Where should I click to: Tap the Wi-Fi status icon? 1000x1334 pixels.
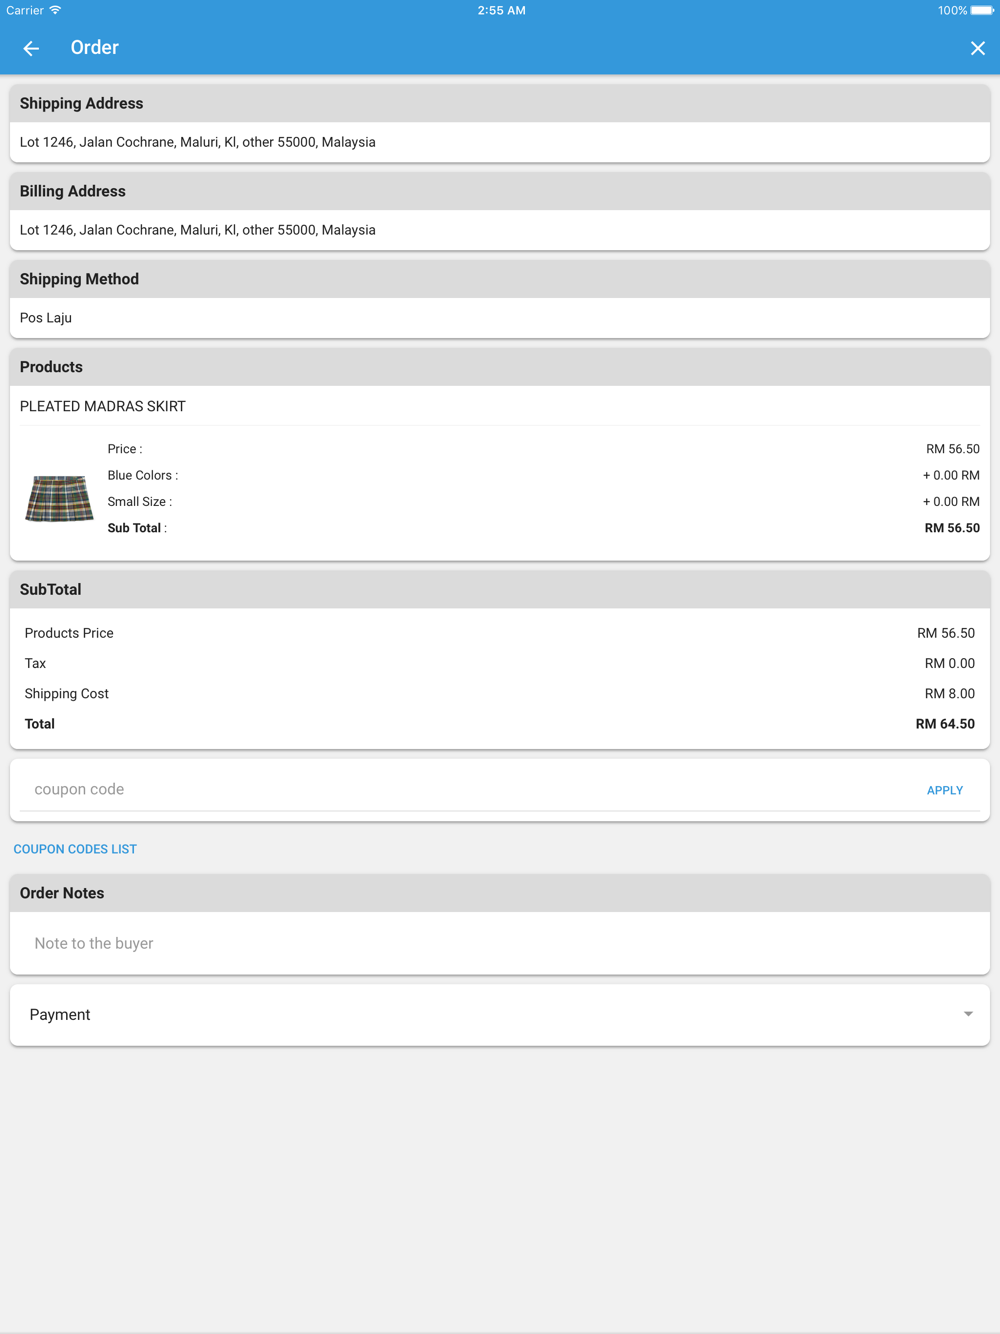pyautogui.click(x=55, y=10)
